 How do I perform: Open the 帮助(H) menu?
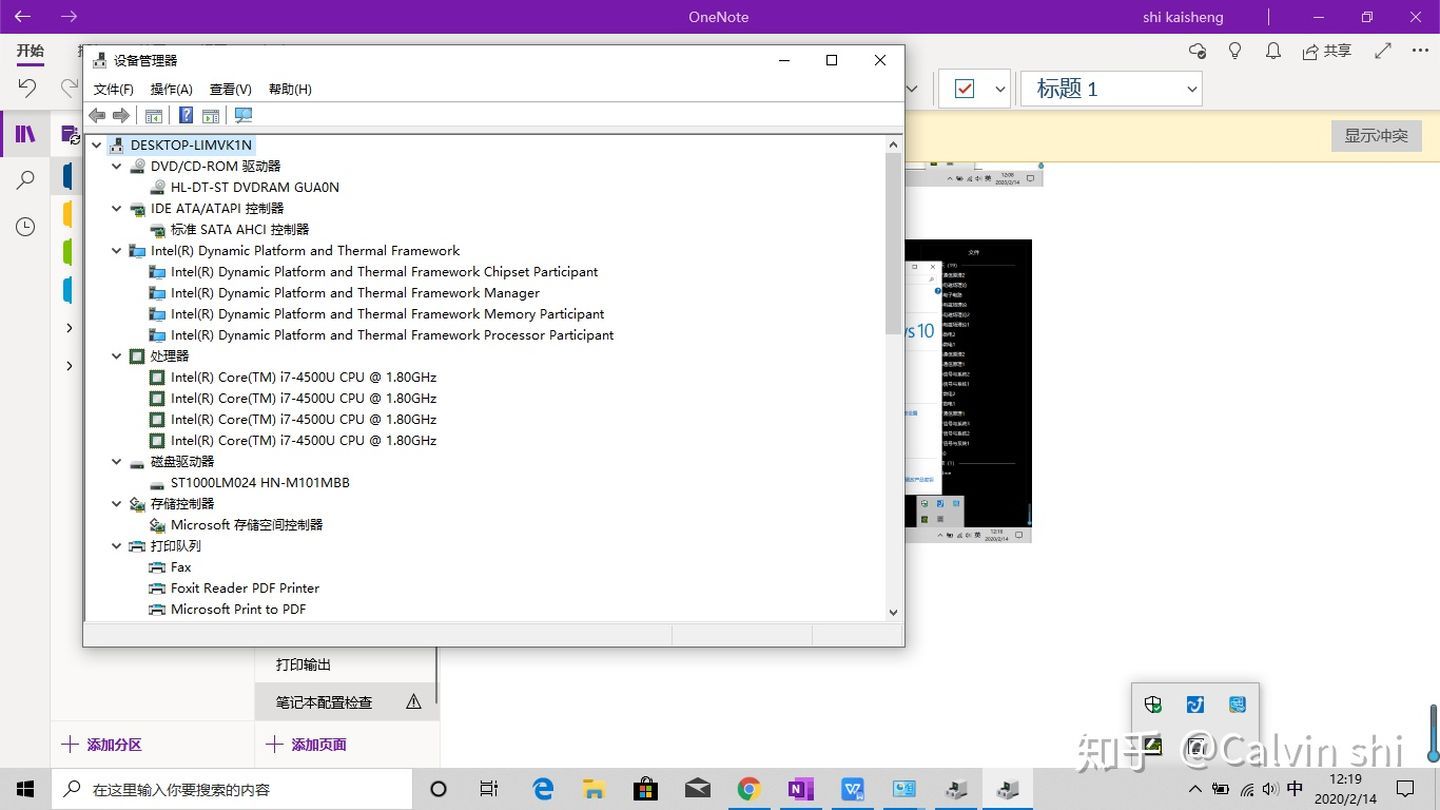(290, 89)
